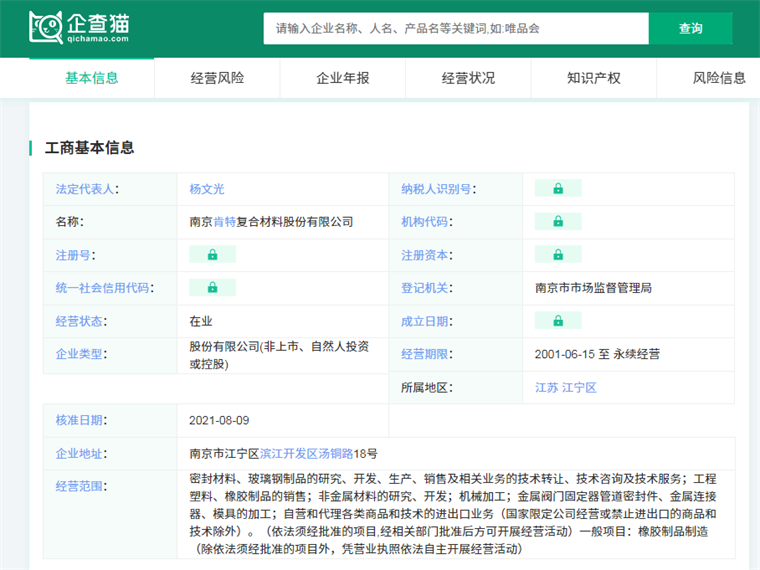Switch to the 基本信息 tab
This screenshot has height=570, width=760.
coord(92,78)
